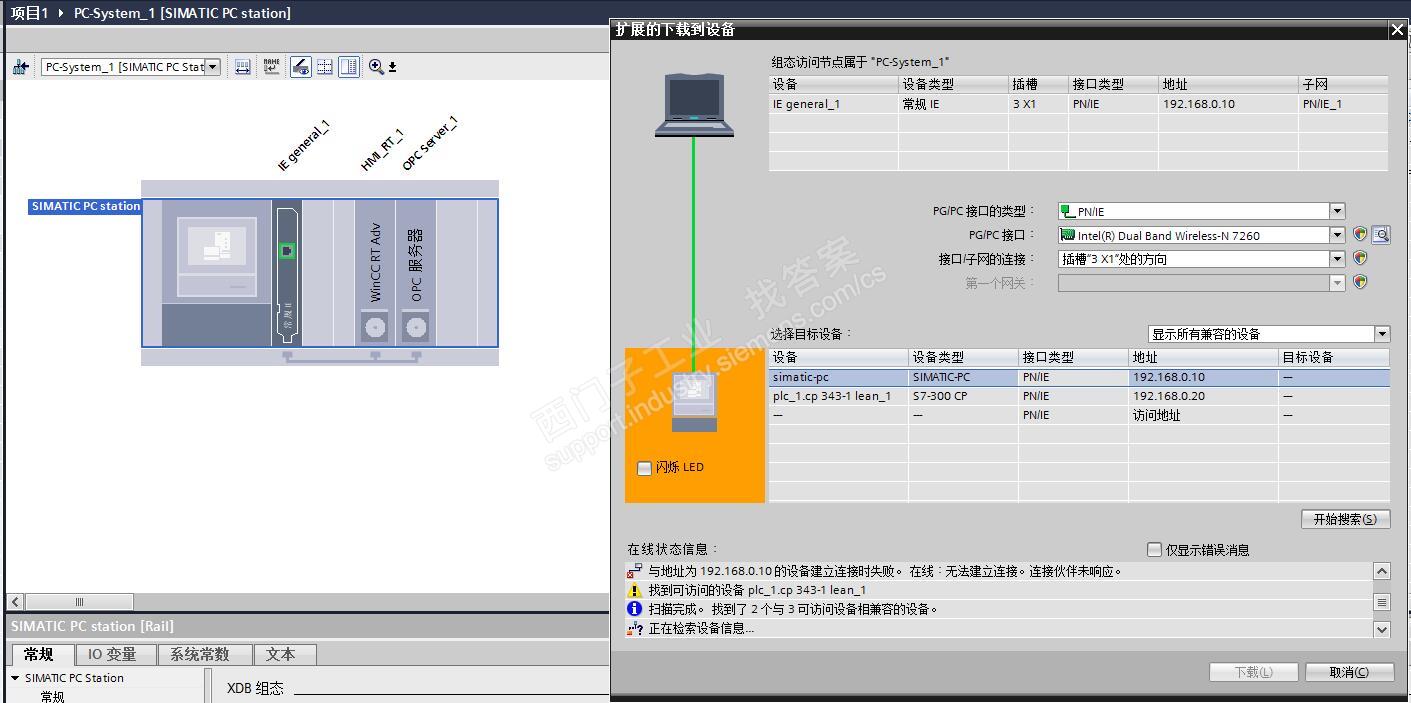Click the blue info icon for scan complete
Screen dimensions: 1411x703
point(634,609)
